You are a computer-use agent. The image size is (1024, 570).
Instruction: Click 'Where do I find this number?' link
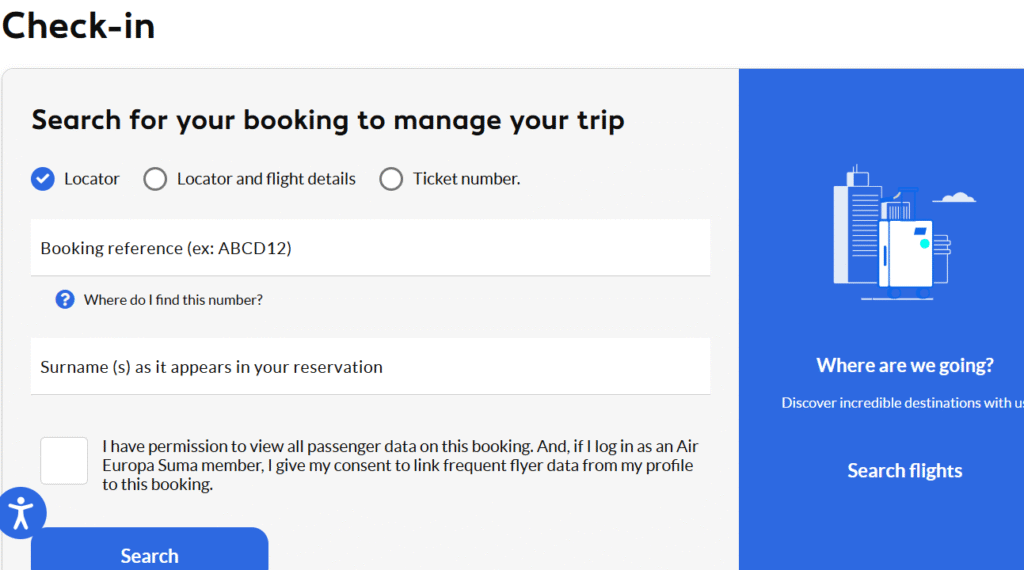pos(173,299)
